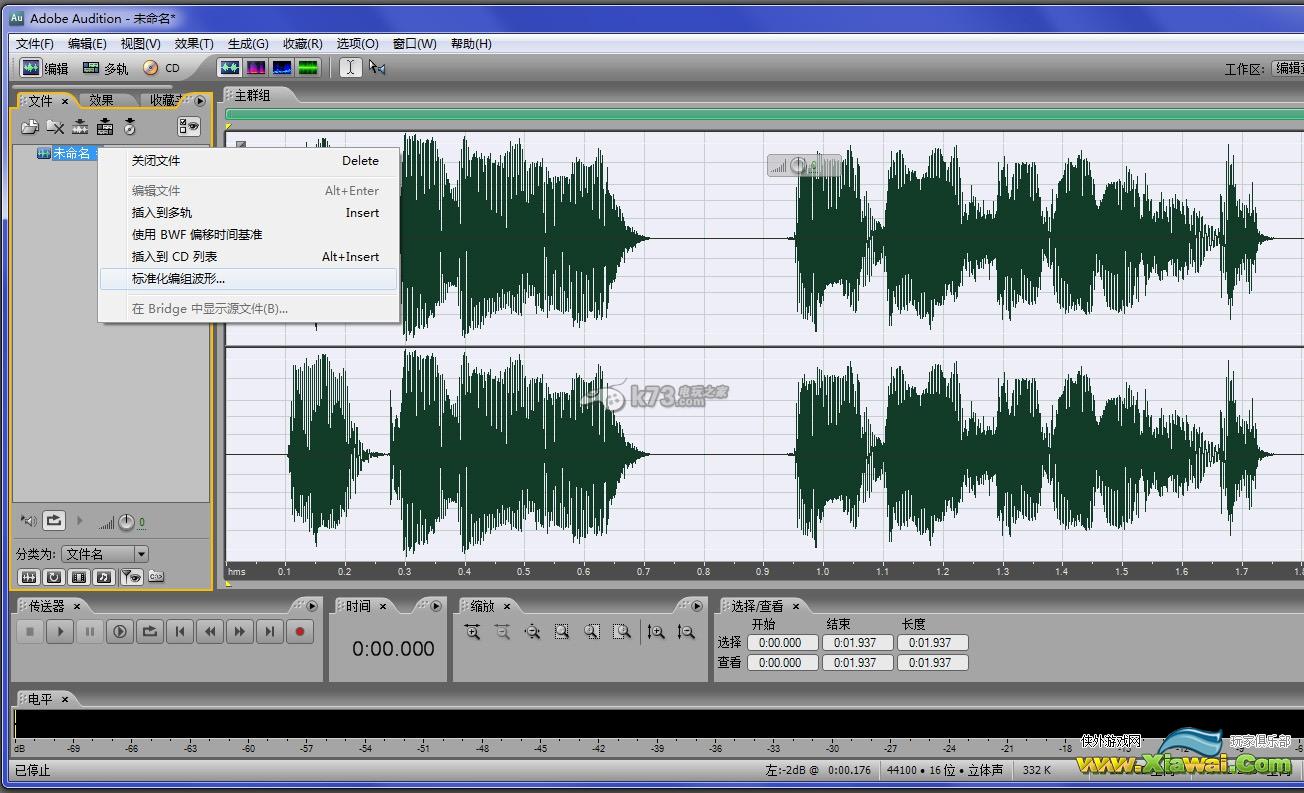Switch to the 多轨 (Multitrack) view
Screen dimensions: 1304x793
106,68
